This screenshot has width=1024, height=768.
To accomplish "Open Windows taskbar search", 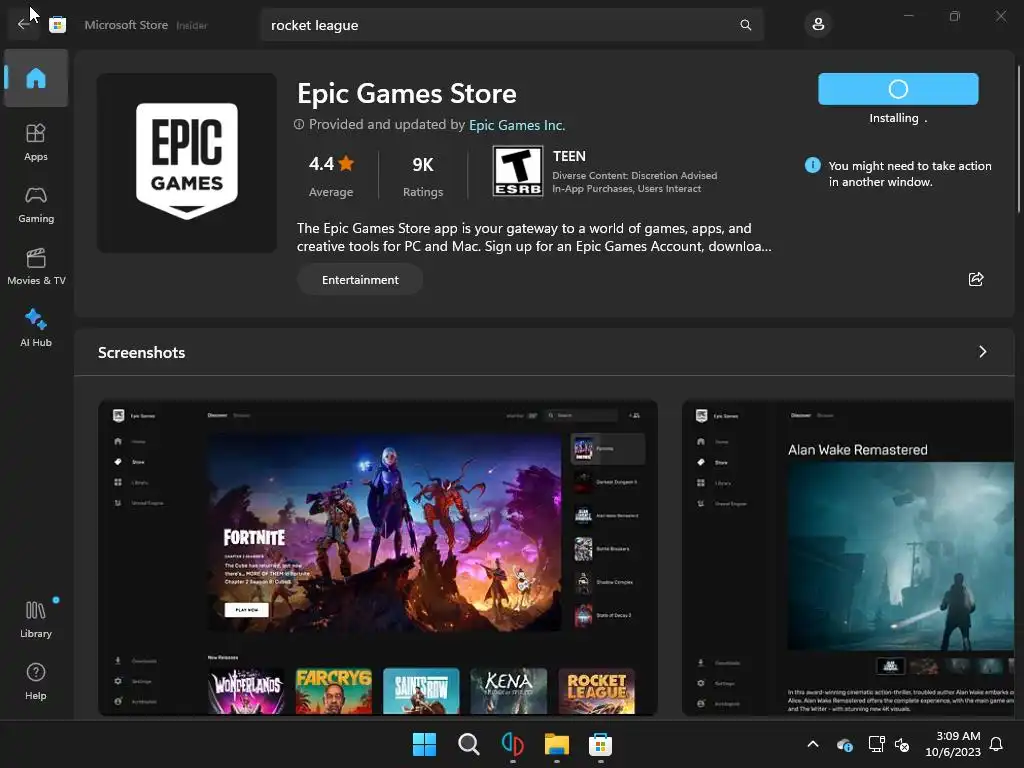I will click(468, 744).
